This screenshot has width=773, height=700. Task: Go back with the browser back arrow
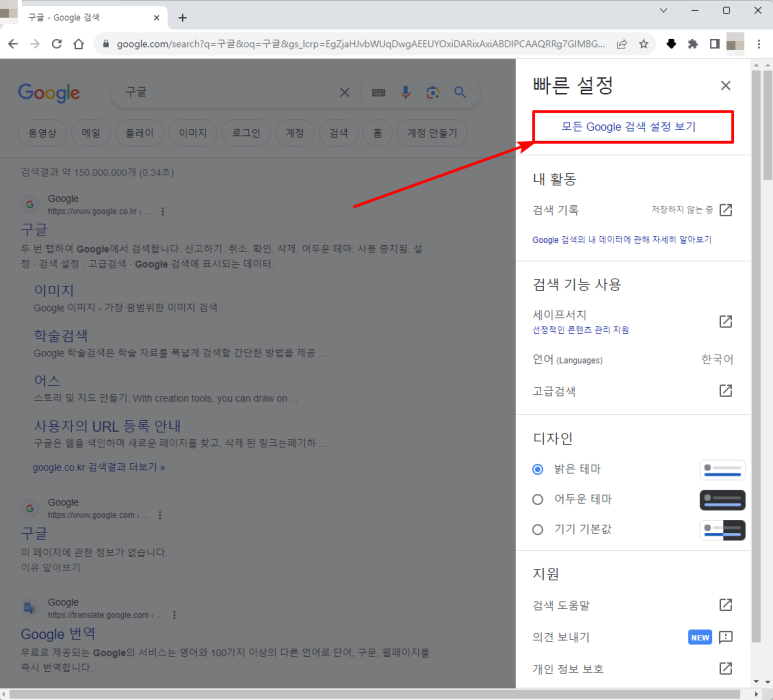(x=13, y=44)
